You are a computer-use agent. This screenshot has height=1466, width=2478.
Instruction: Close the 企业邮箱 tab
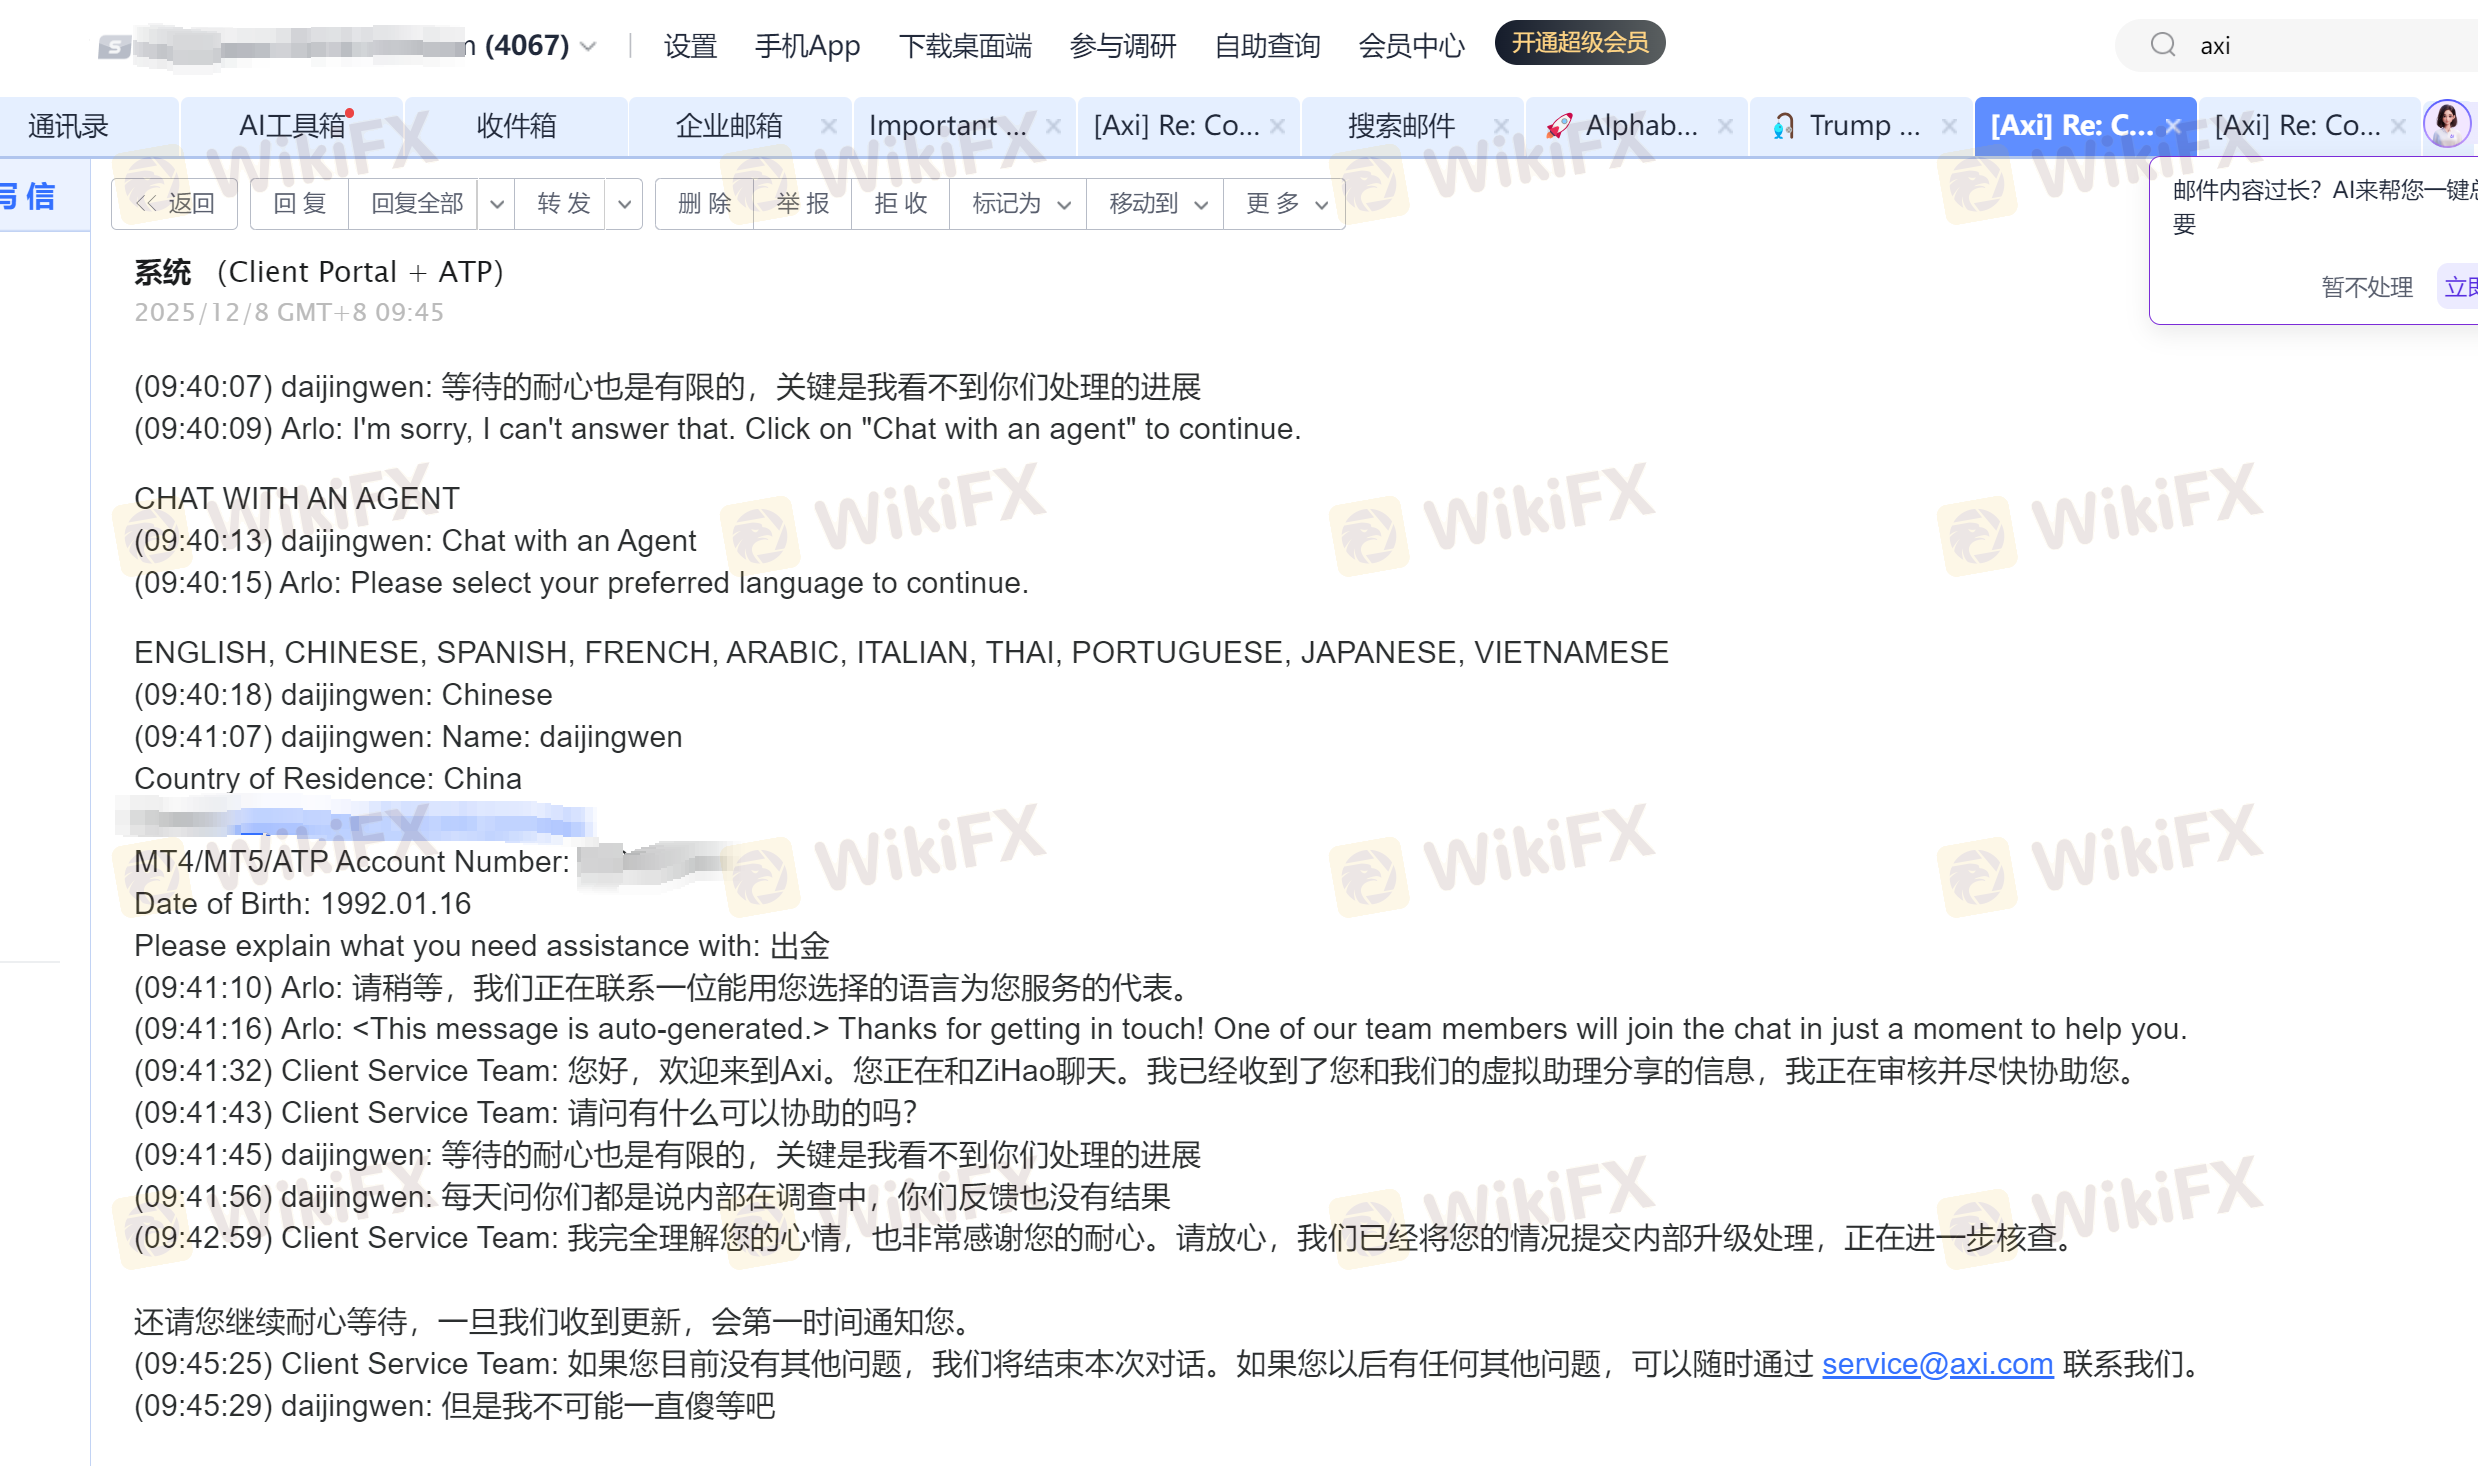(x=828, y=126)
